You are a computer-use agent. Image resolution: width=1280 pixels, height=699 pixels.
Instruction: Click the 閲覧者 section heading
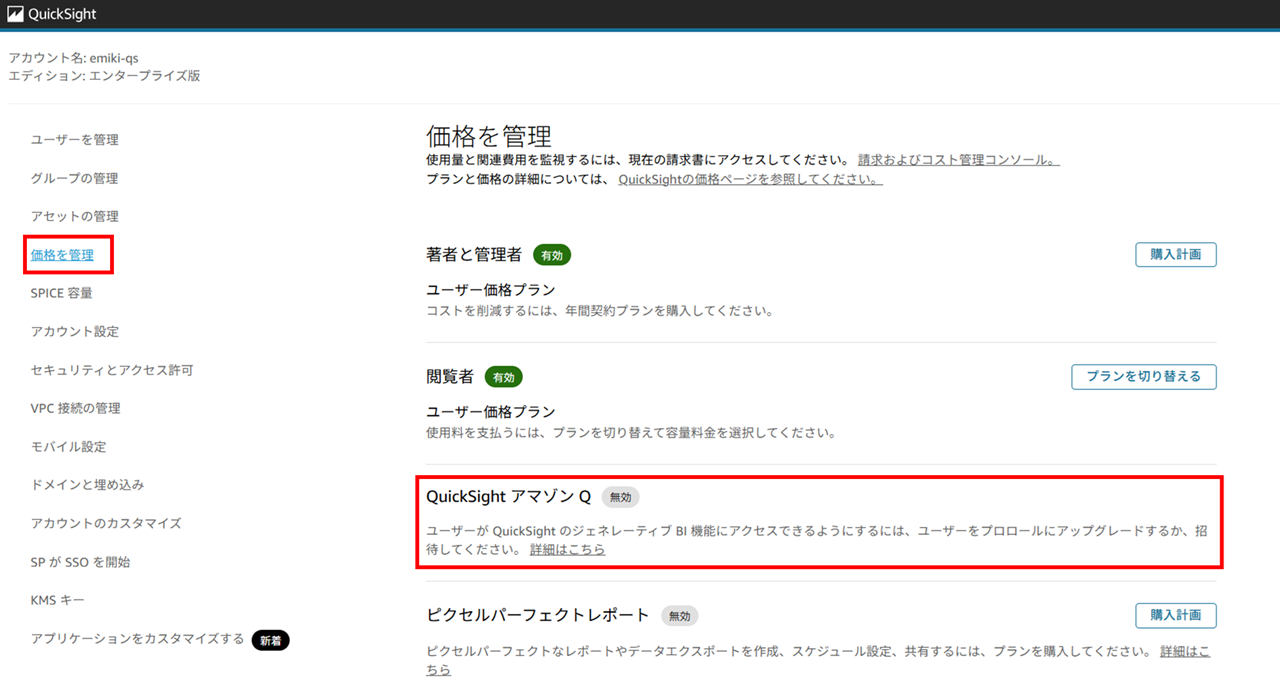(450, 377)
